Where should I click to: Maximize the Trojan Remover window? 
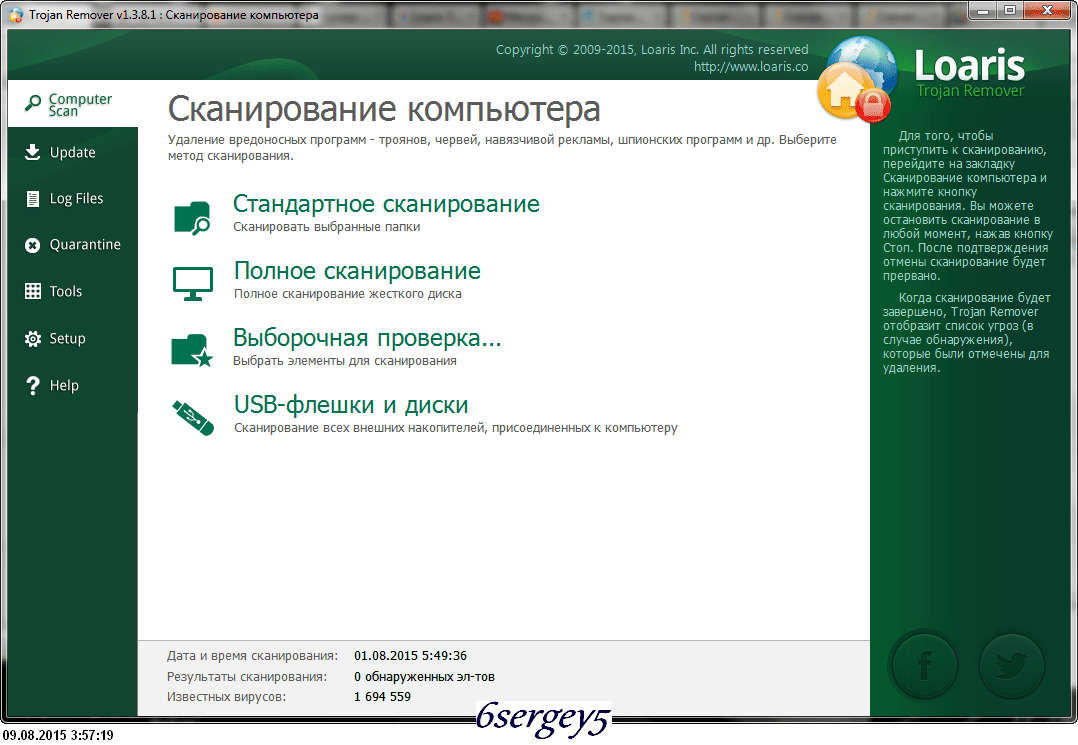1009,10
